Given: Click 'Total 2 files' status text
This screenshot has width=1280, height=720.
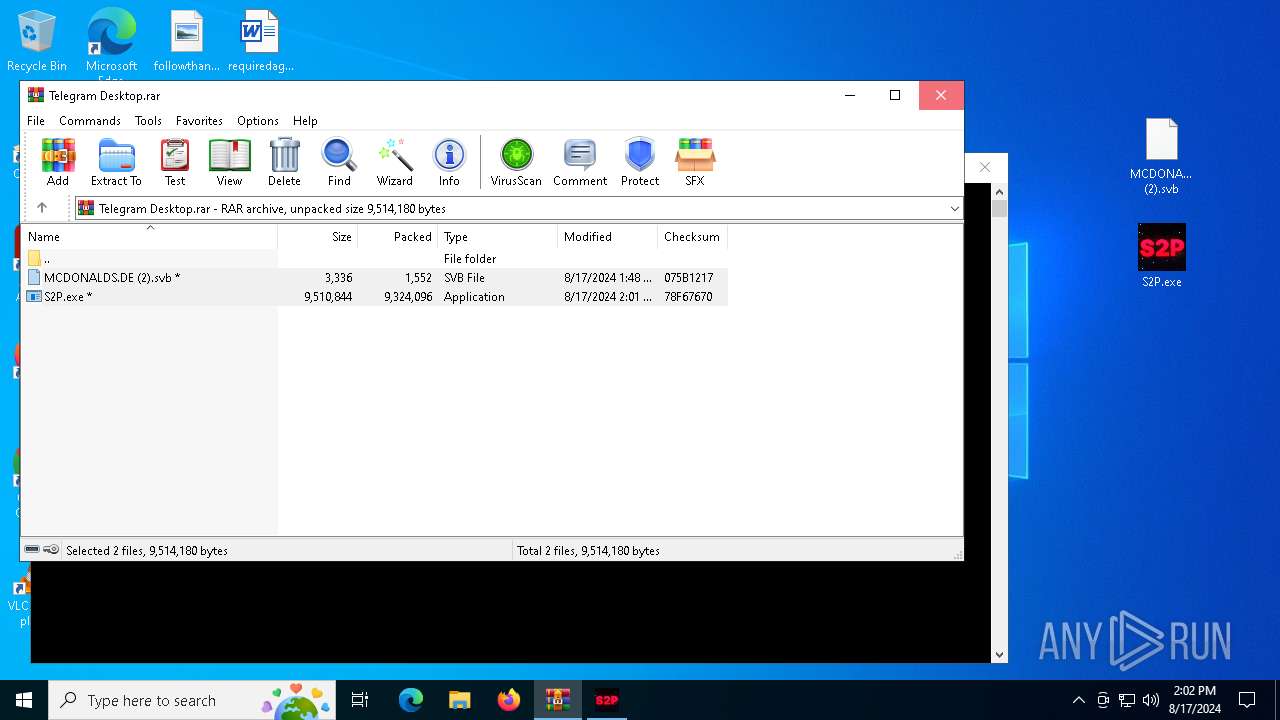Looking at the screenshot, I should coord(588,550).
